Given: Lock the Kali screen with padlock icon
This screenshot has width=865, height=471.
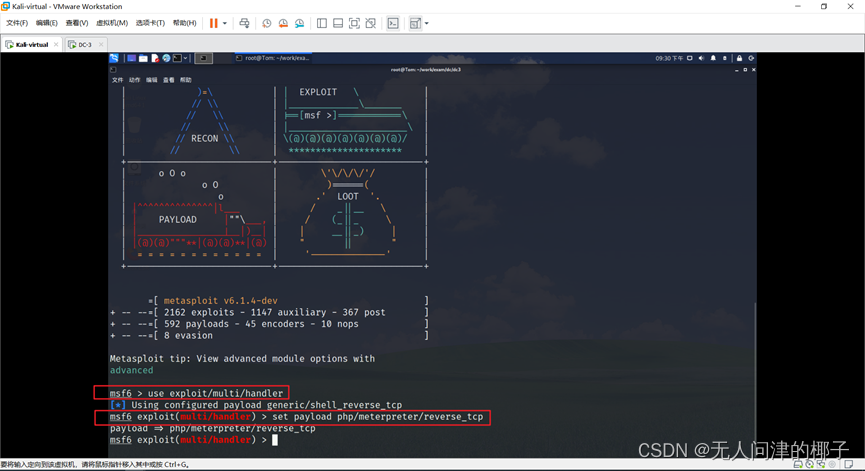Looking at the screenshot, I should (739, 58).
